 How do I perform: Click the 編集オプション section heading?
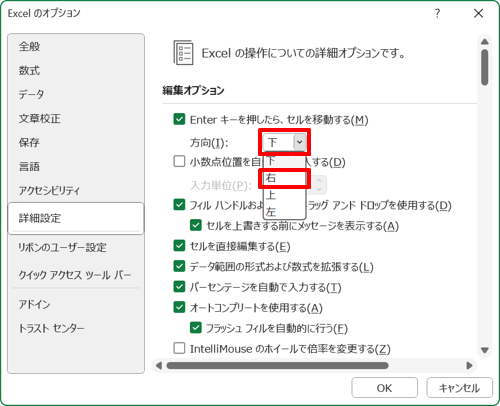pos(193,90)
